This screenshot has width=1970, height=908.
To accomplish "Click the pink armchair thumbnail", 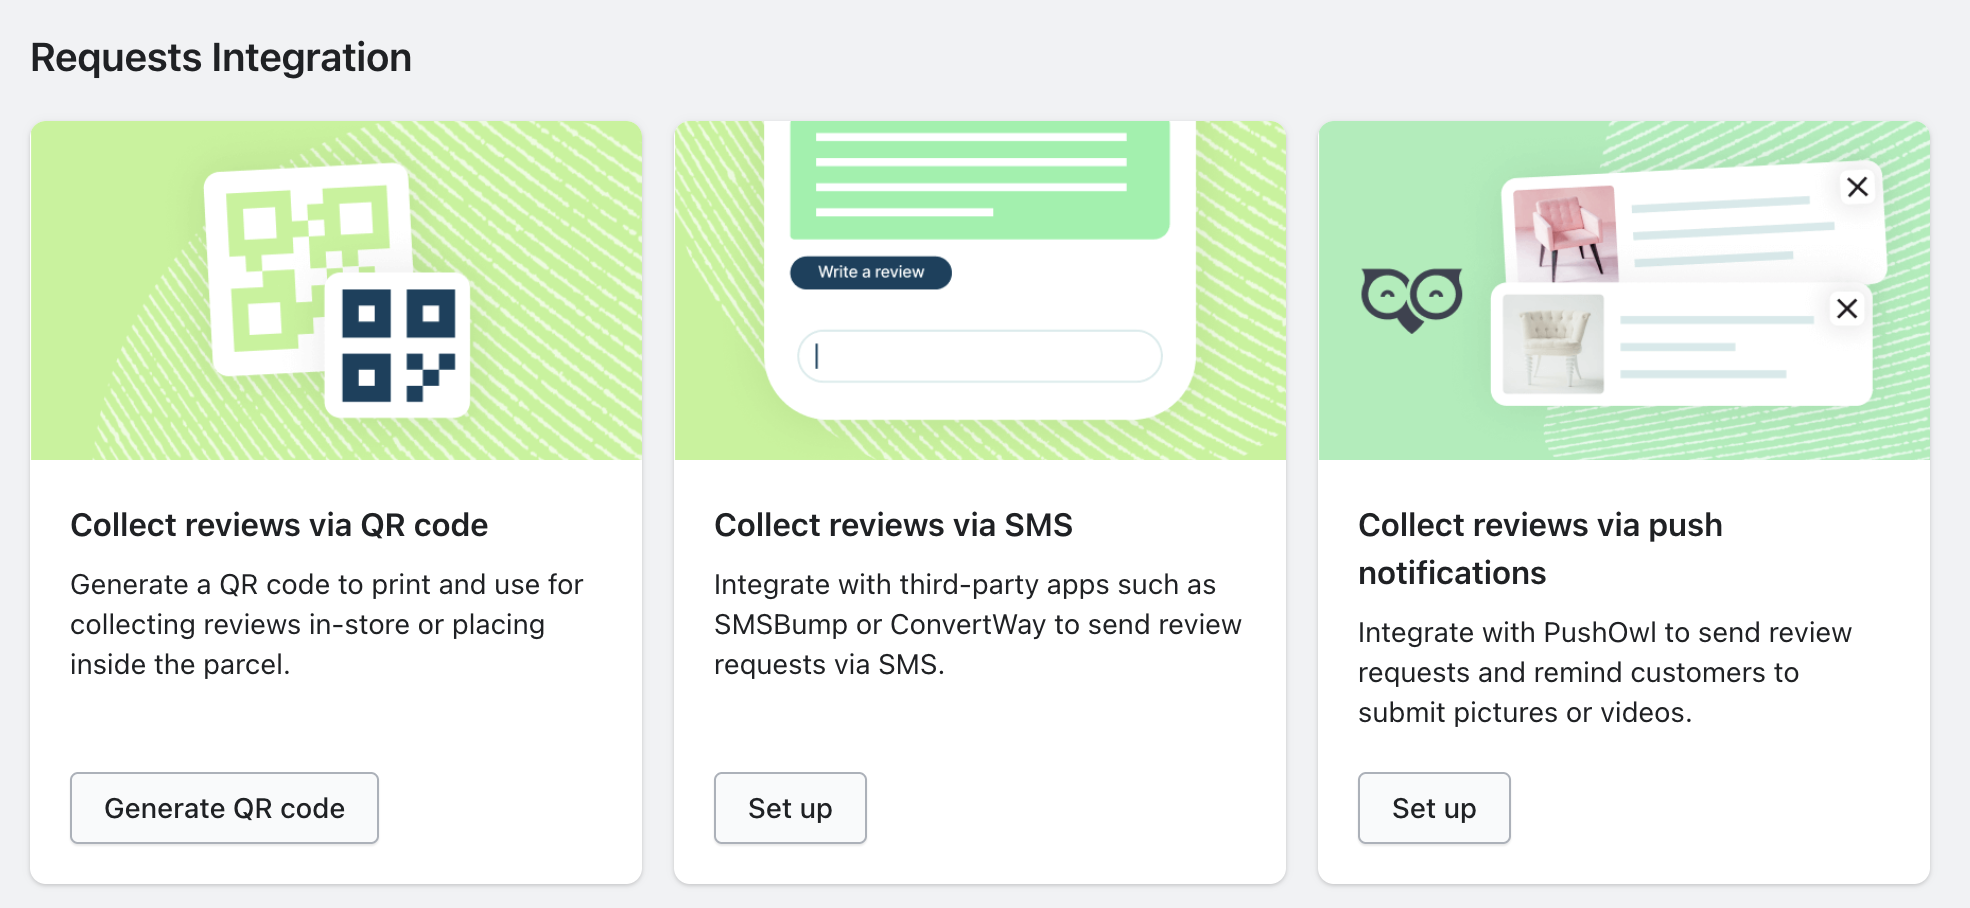I will point(1565,234).
